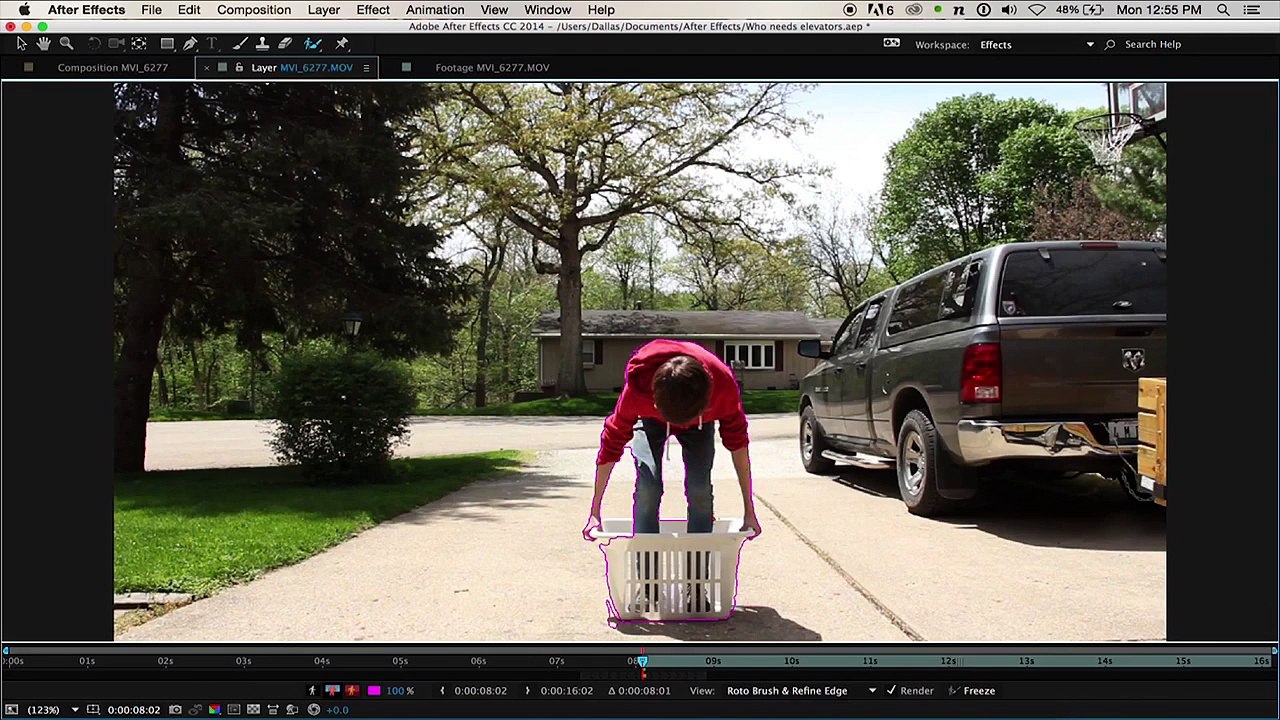This screenshot has width=1280, height=720.
Task: Open Spotlight search in menu bar
Action: tap(1223, 10)
